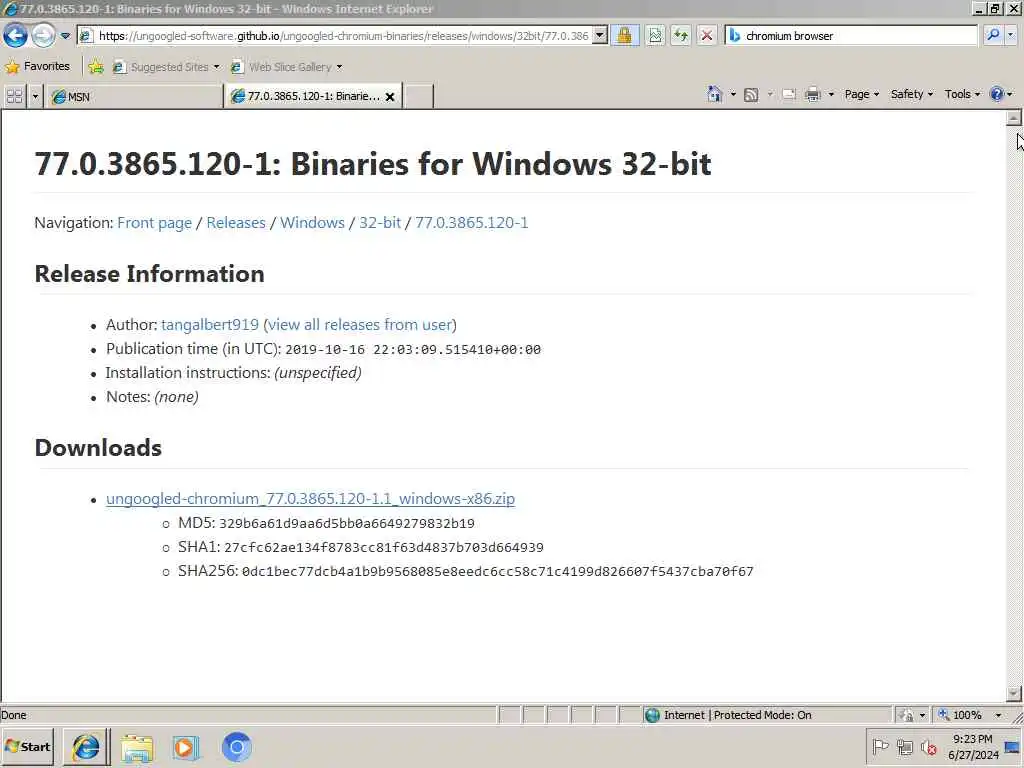
Task: Click the Action Center flag tray icon
Action: click(880, 746)
